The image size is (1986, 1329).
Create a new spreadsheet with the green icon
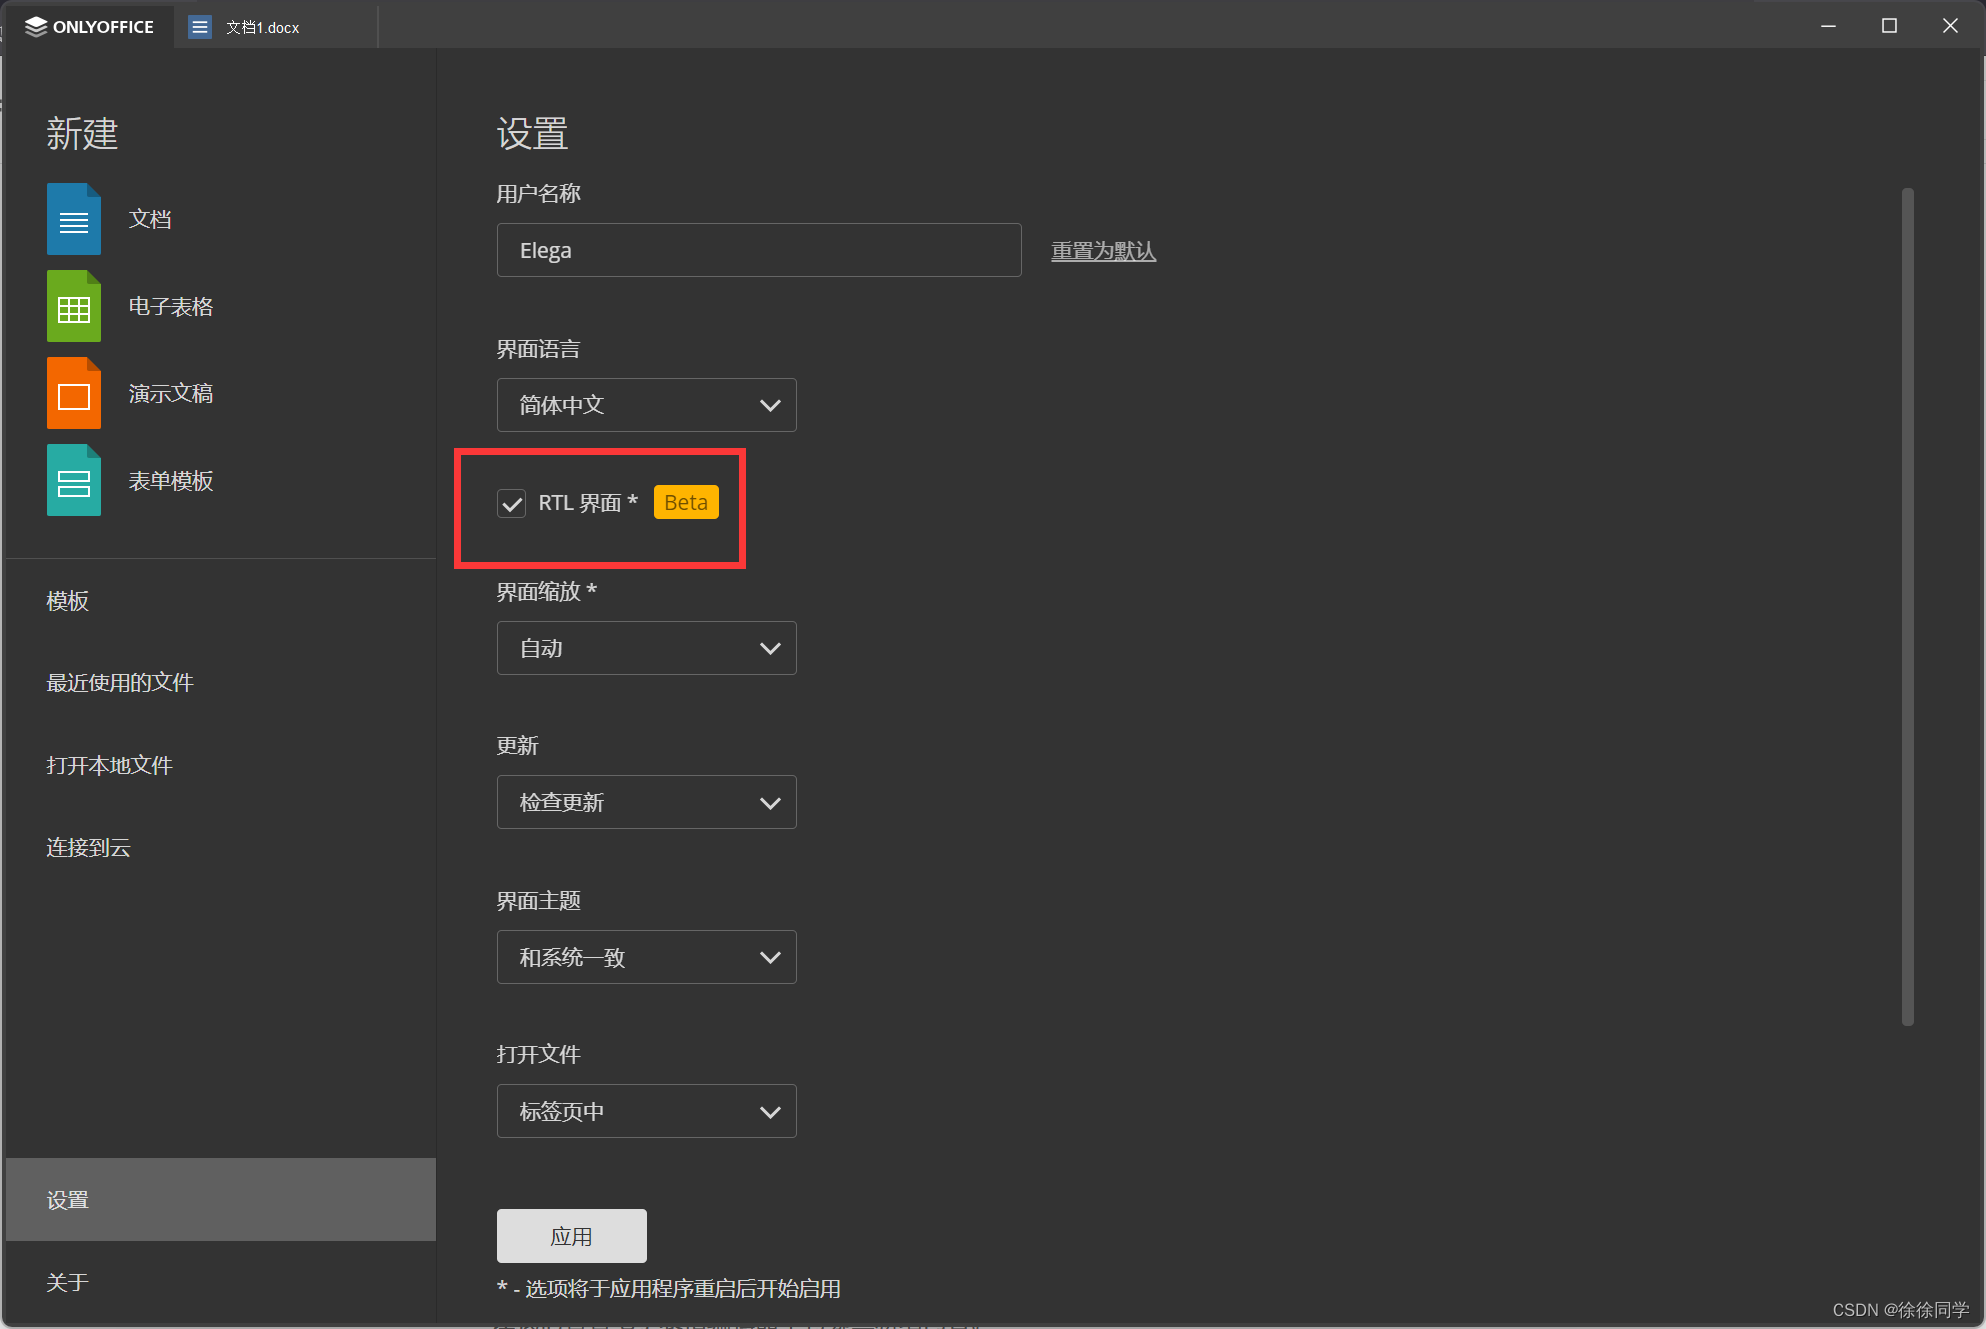click(74, 306)
